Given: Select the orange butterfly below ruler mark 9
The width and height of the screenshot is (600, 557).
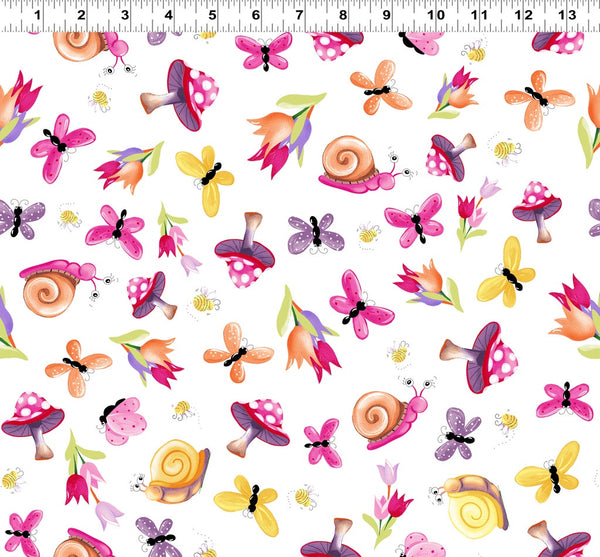Looking at the screenshot, I should click(379, 89).
